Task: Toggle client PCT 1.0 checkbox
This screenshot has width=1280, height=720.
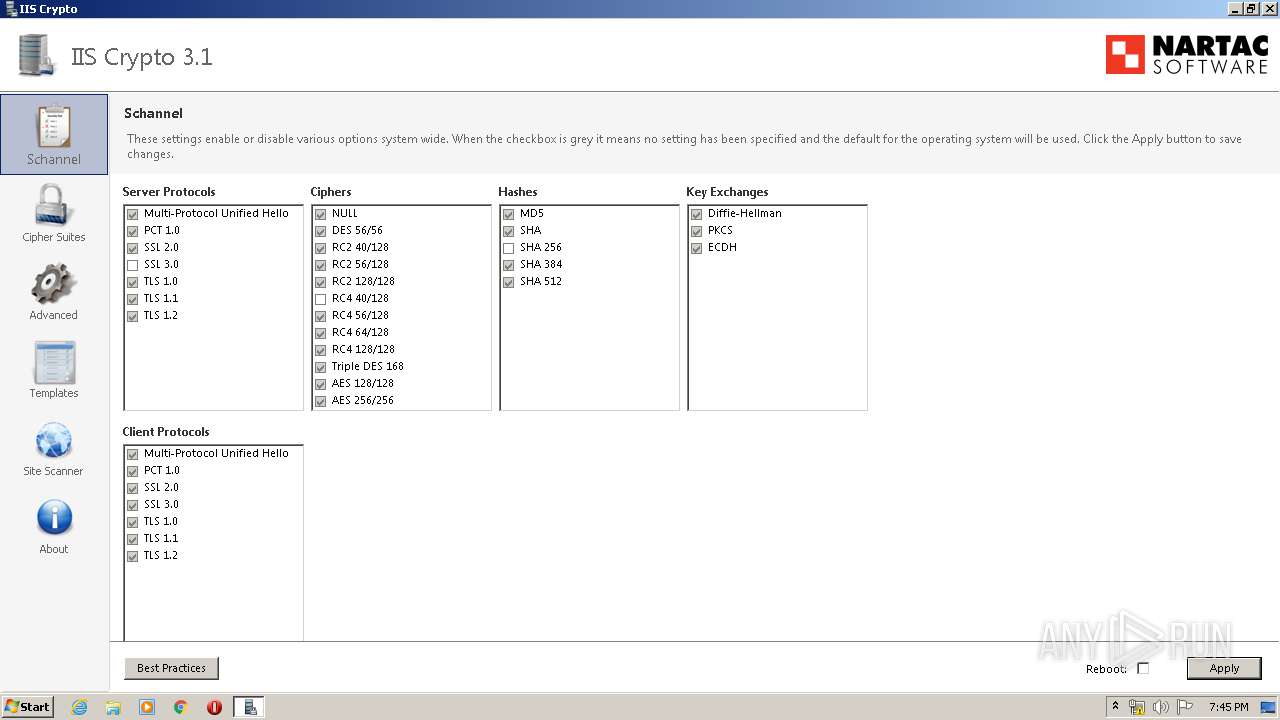Action: pyautogui.click(x=132, y=471)
